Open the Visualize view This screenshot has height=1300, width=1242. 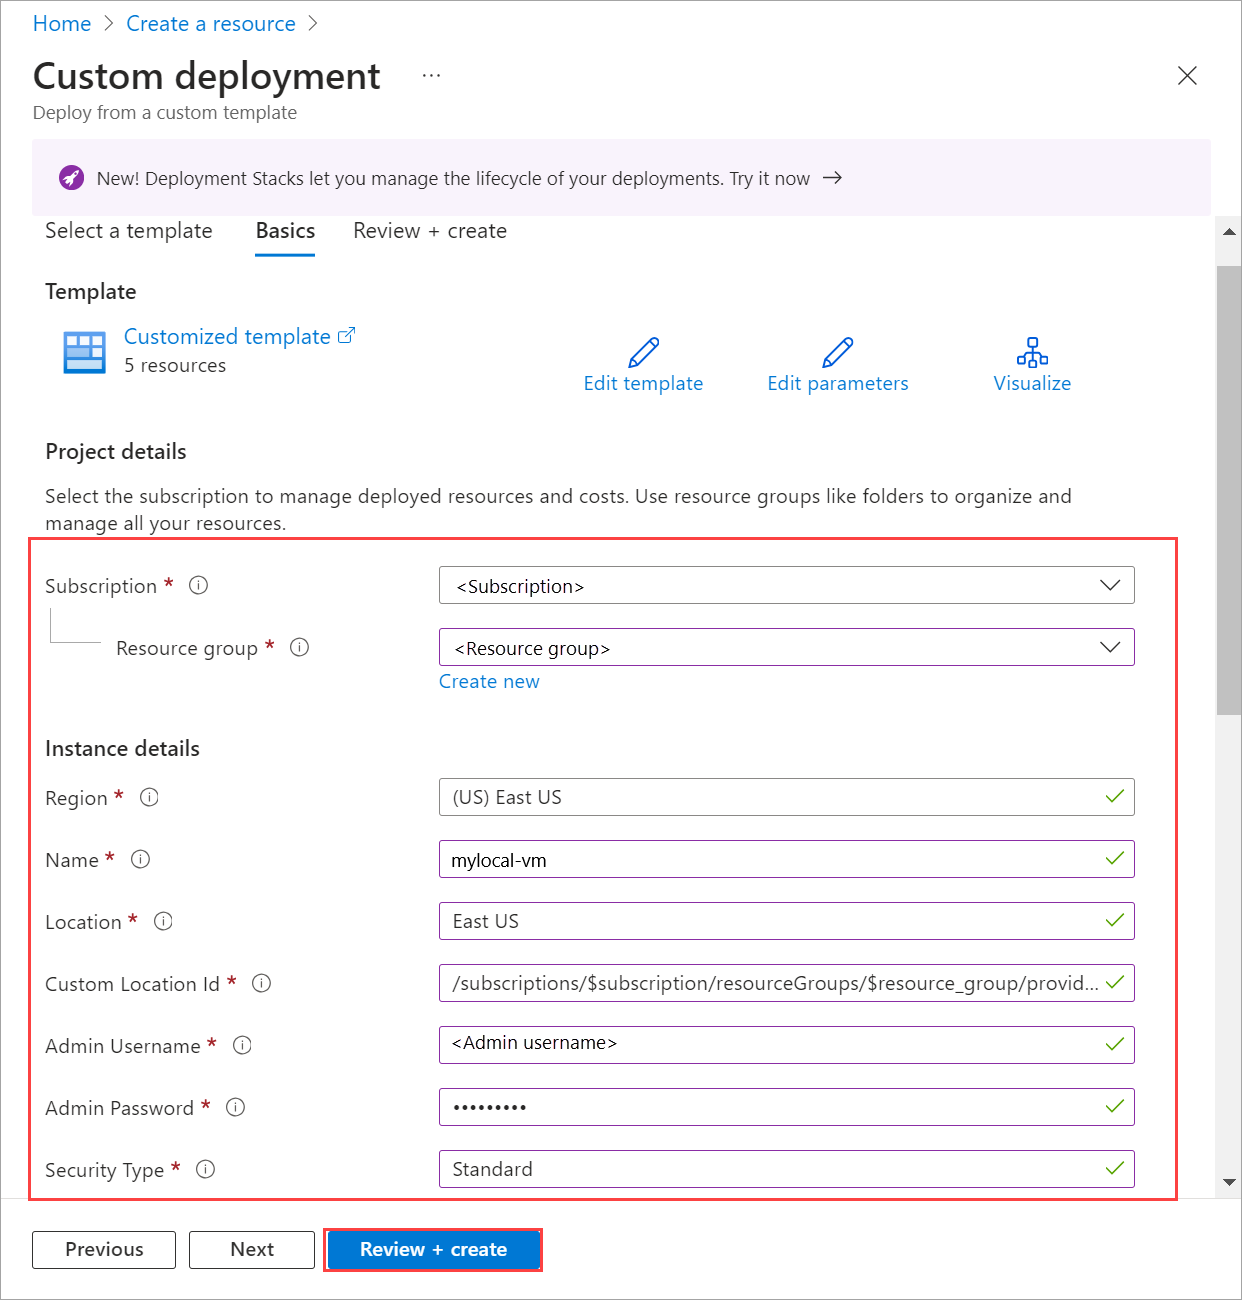tap(1032, 352)
